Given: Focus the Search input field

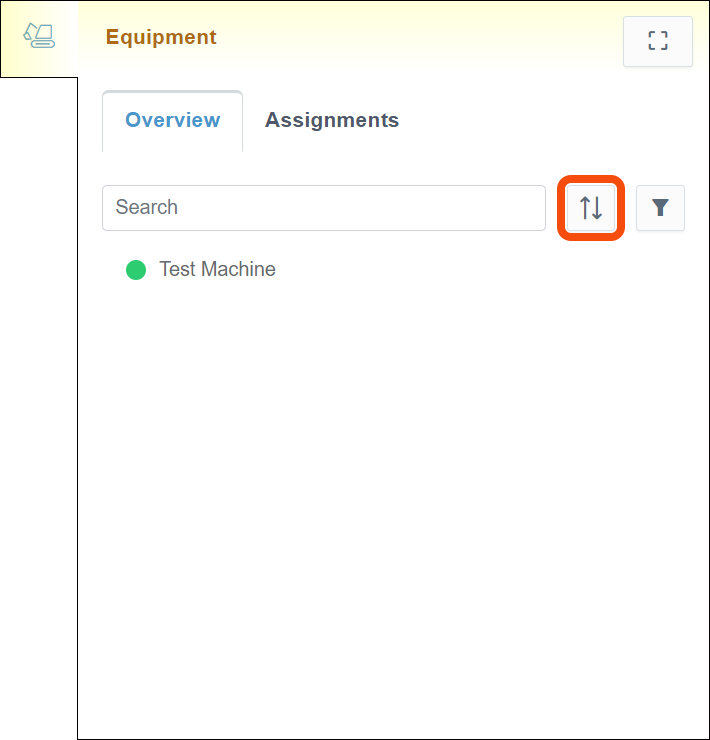Looking at the screenshot, I should 323,208.
